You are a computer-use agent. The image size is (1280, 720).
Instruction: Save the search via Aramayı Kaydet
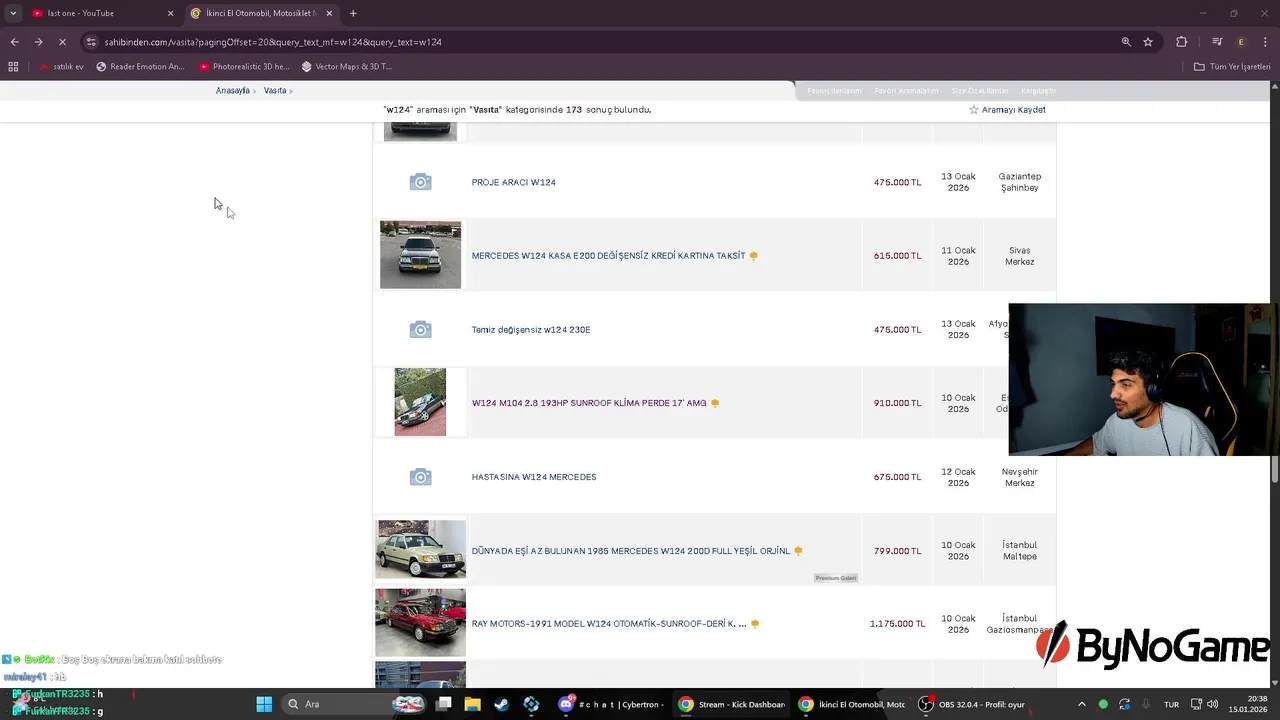point(1007,110)
